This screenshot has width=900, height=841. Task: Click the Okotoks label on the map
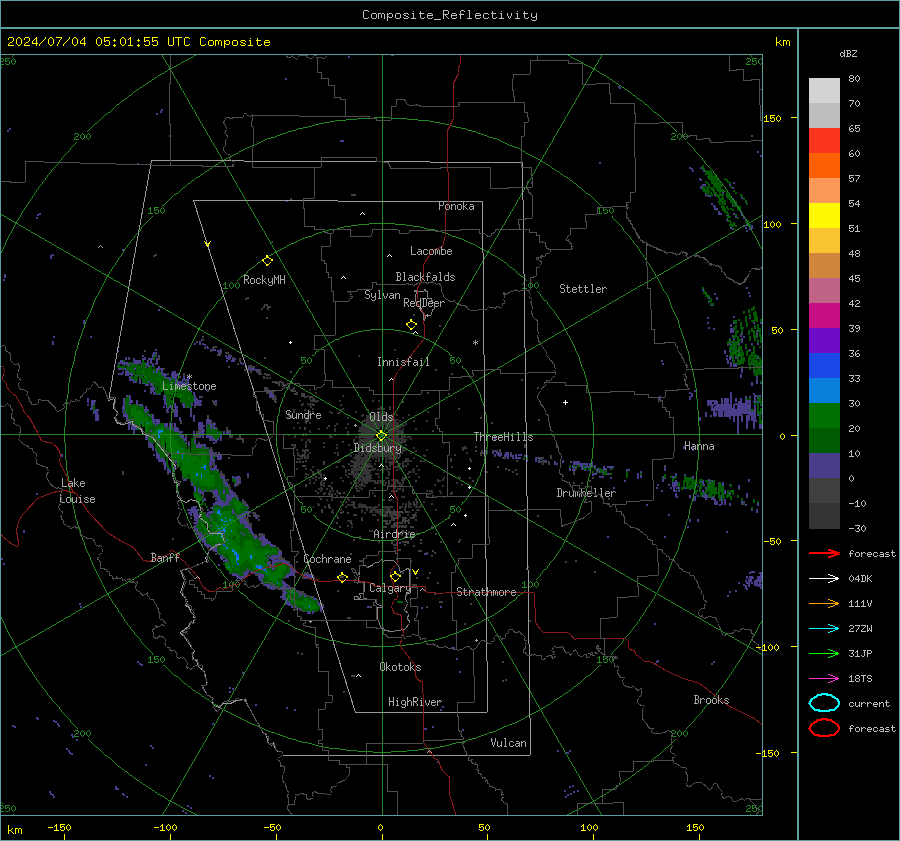pyautogui.click(x=400, y=666)
